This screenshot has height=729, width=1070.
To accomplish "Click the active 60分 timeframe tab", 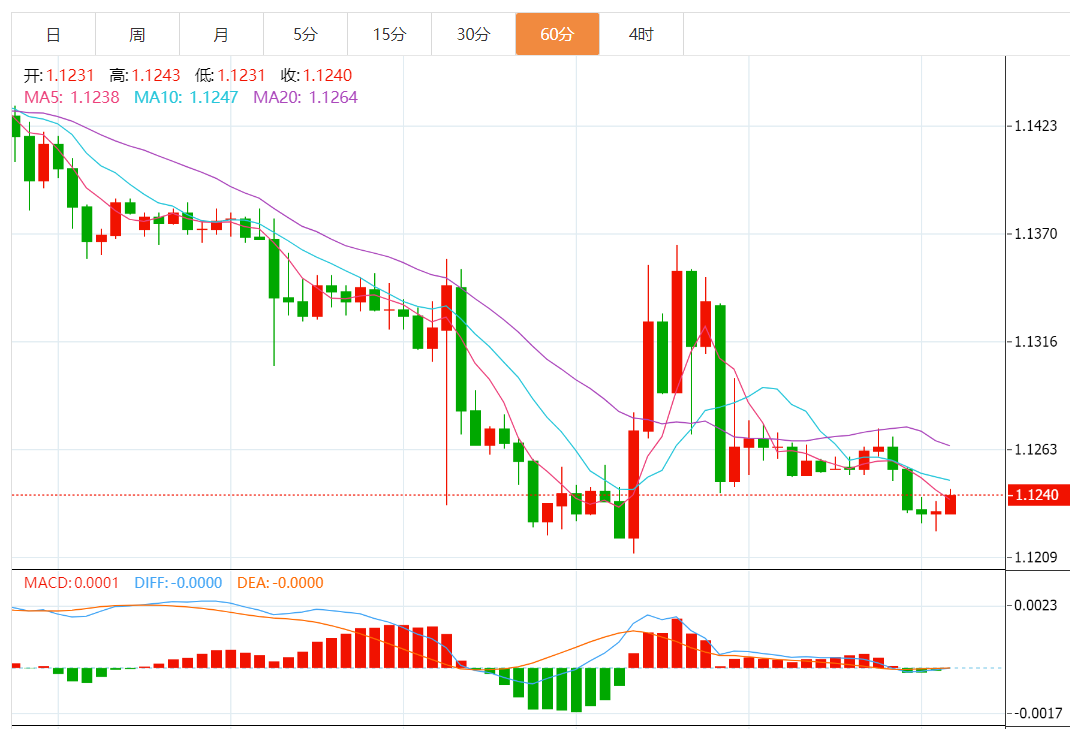I will [x=557, y=34].
